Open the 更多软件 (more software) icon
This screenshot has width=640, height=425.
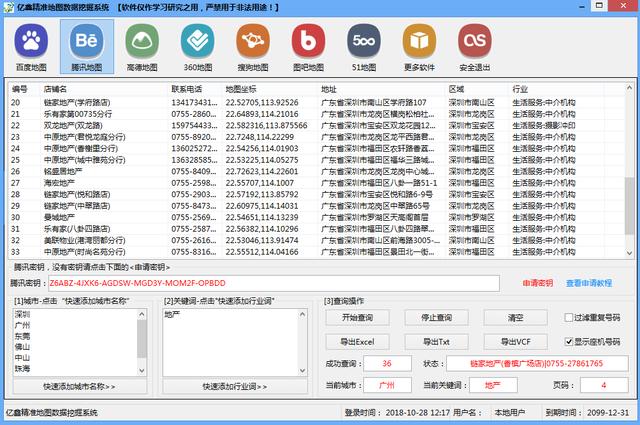(x=418, y=46)
